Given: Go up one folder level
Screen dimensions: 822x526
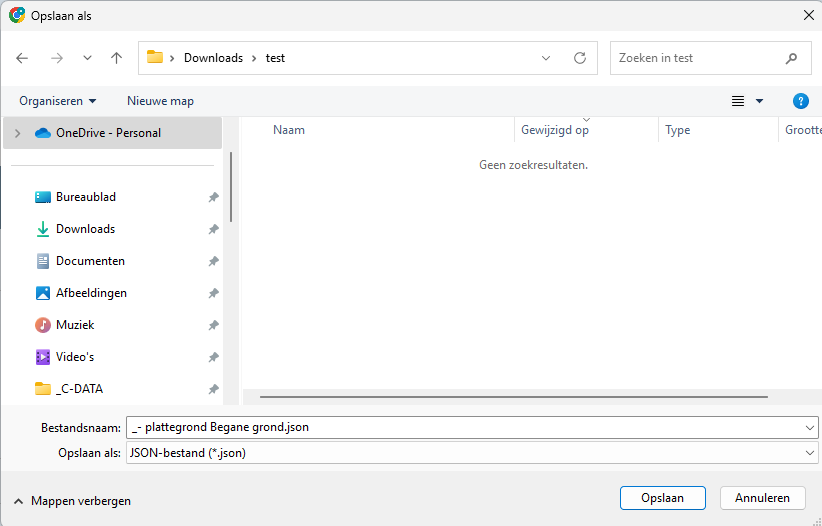Looking at the screenshot, I should click(116, 58).
